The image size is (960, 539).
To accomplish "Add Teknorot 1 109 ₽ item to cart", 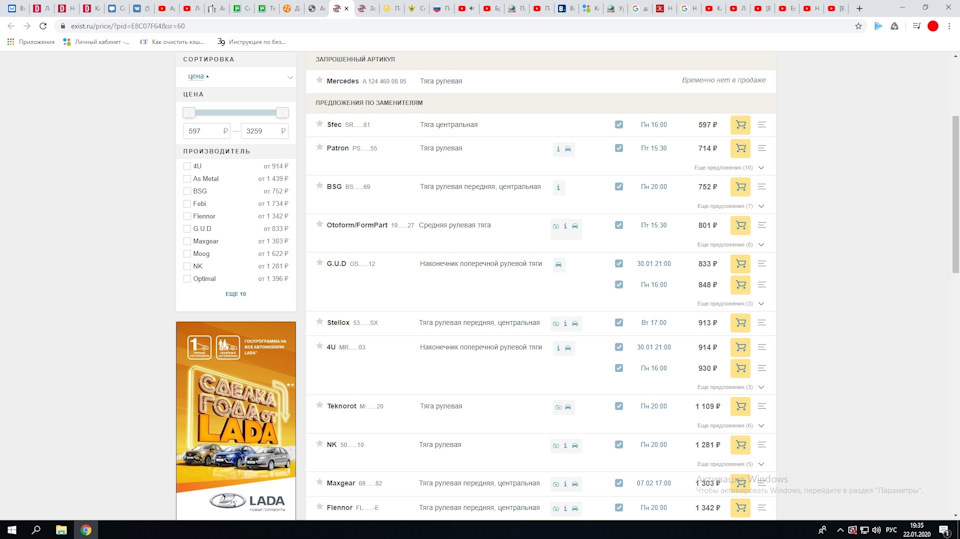I will coord(740,407).
